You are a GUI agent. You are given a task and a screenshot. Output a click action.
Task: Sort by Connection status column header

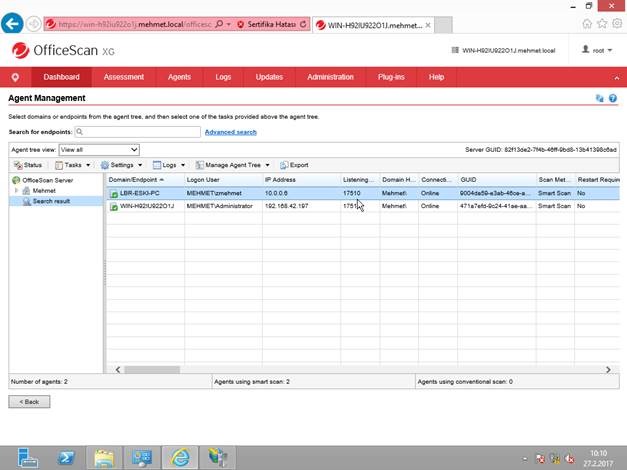click(438, 180)
